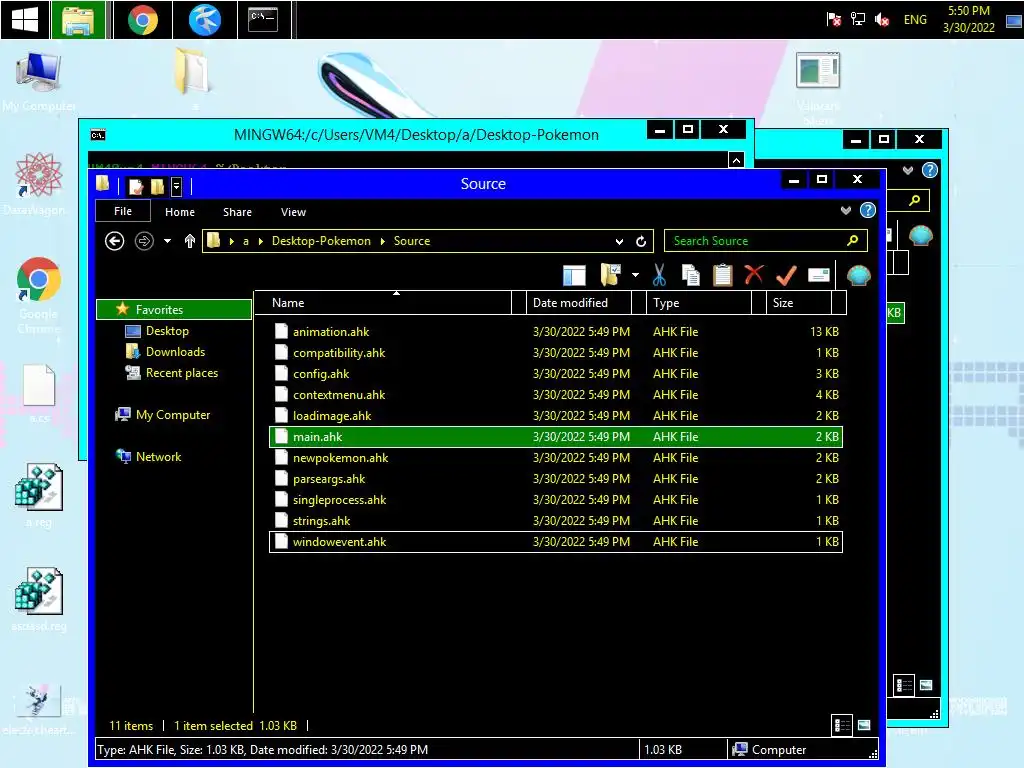Select Network in the navigation pane
This screenshot has width=1024, height=768.
click(x=158, y=456)
